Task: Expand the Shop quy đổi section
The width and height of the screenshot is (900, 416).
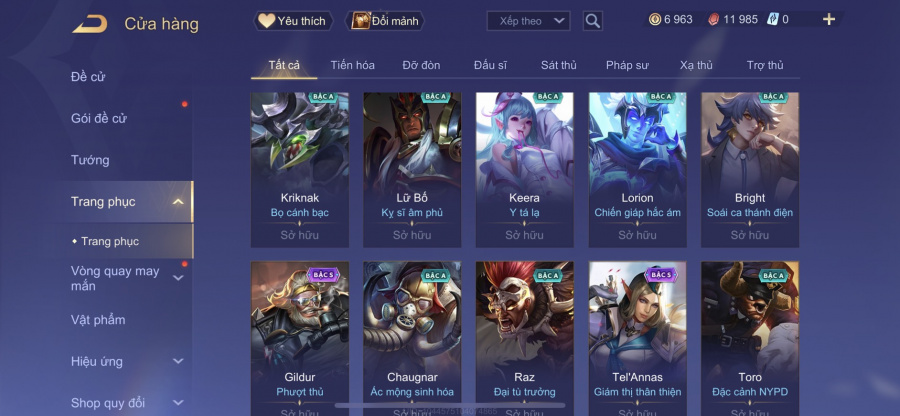Action: click(178, 403)
